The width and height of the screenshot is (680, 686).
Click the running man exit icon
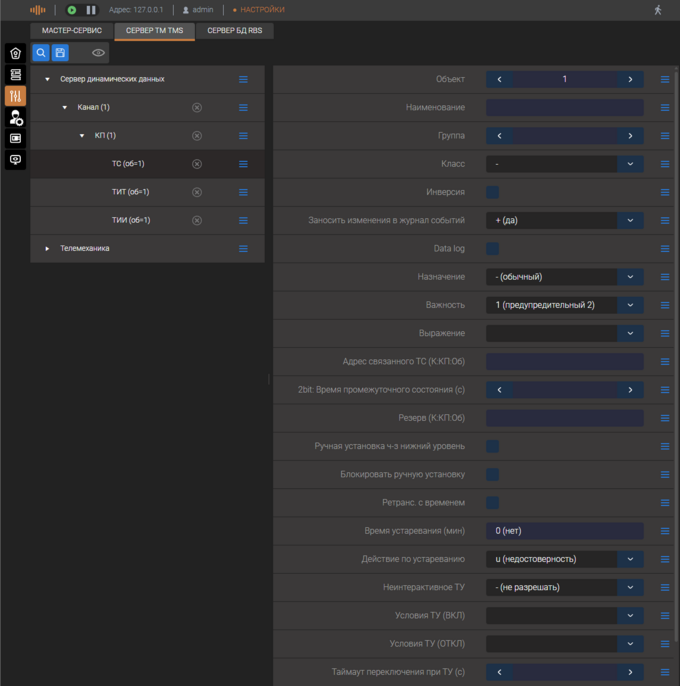(657, 9)
